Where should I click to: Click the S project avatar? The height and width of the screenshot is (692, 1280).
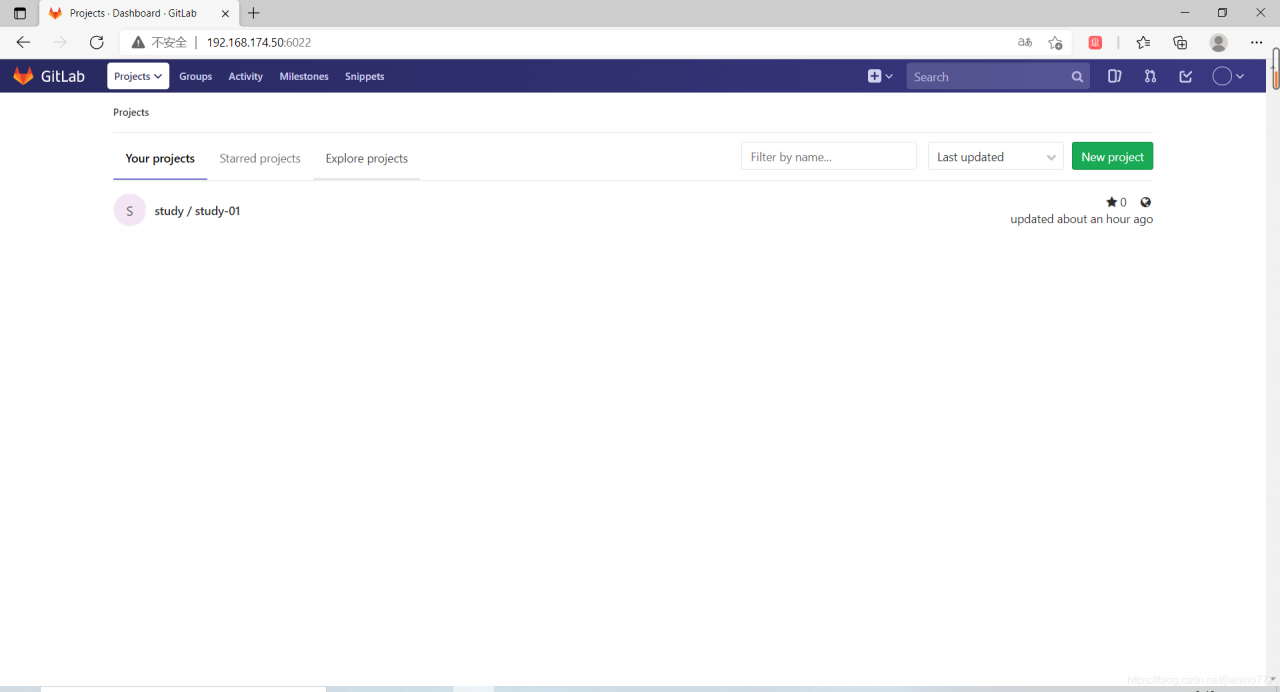129,210
